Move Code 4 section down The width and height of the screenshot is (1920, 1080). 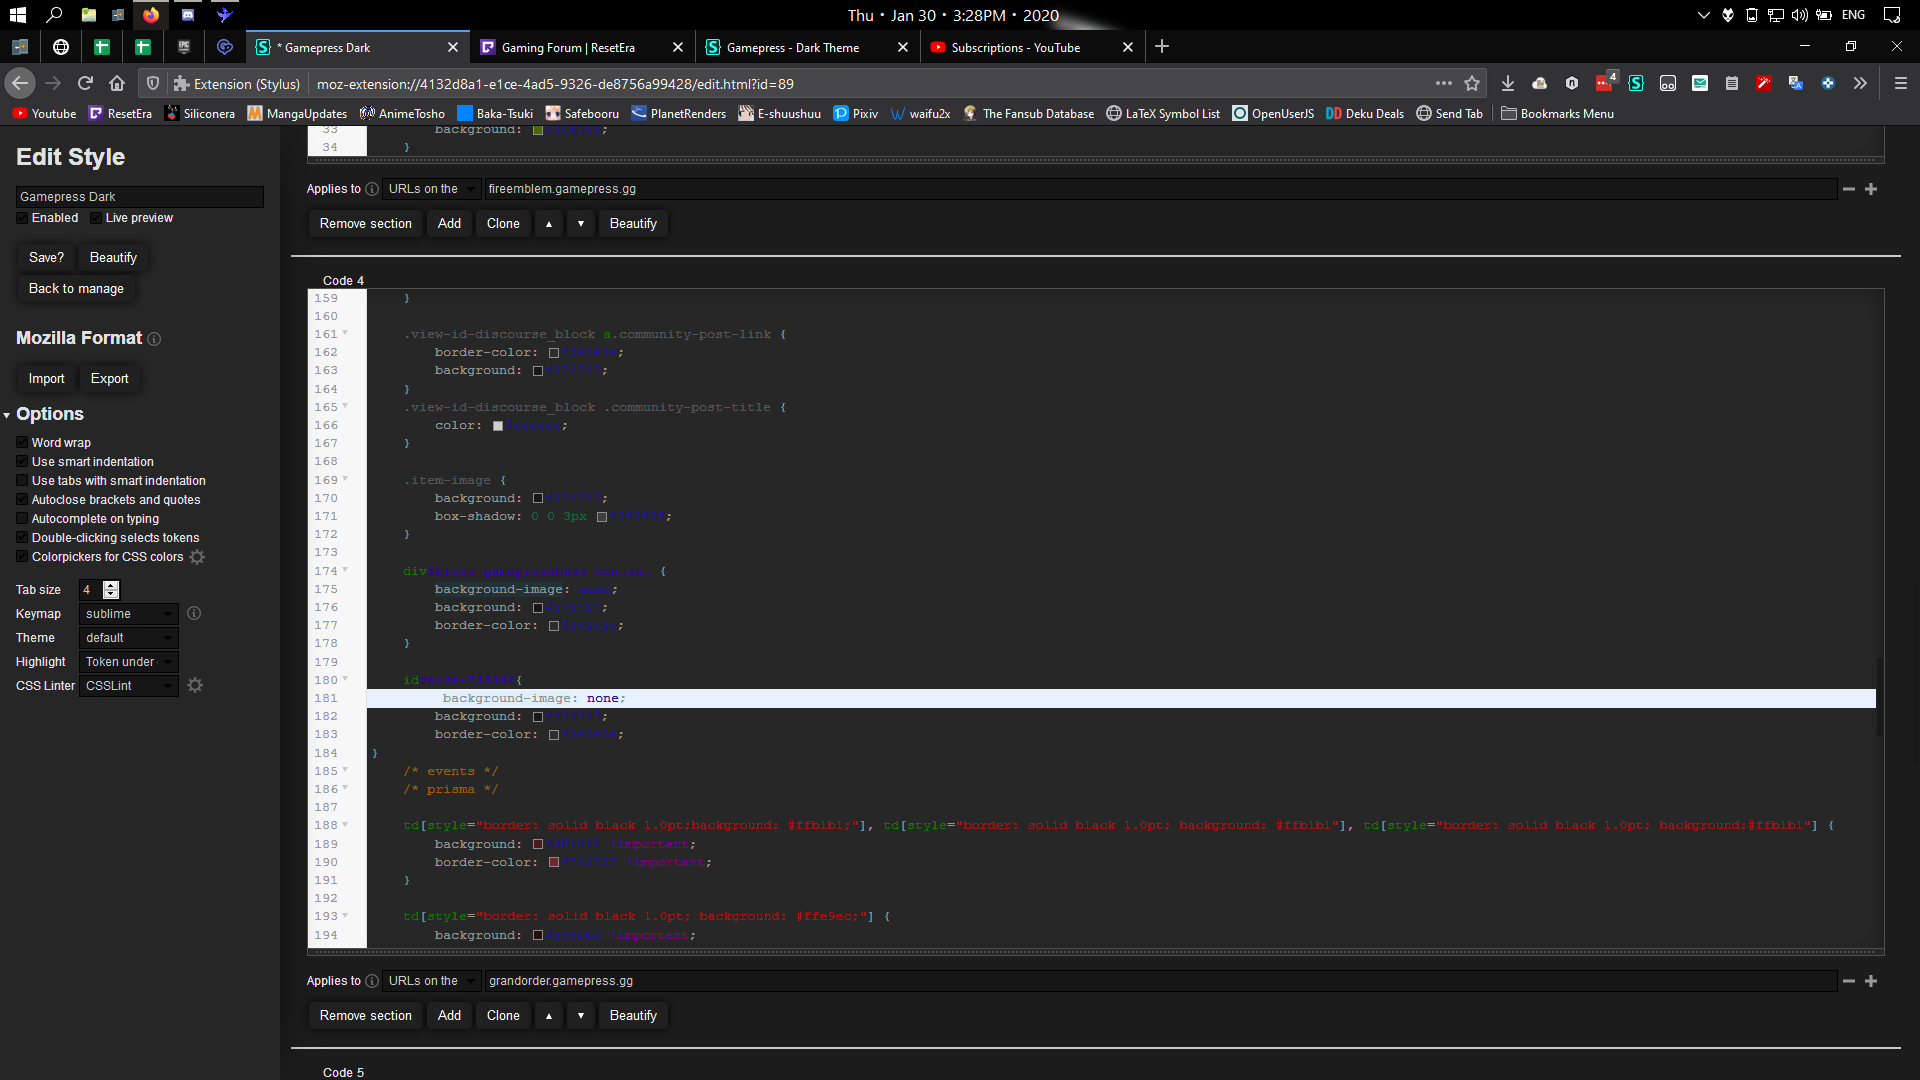tap(580, 1016)
